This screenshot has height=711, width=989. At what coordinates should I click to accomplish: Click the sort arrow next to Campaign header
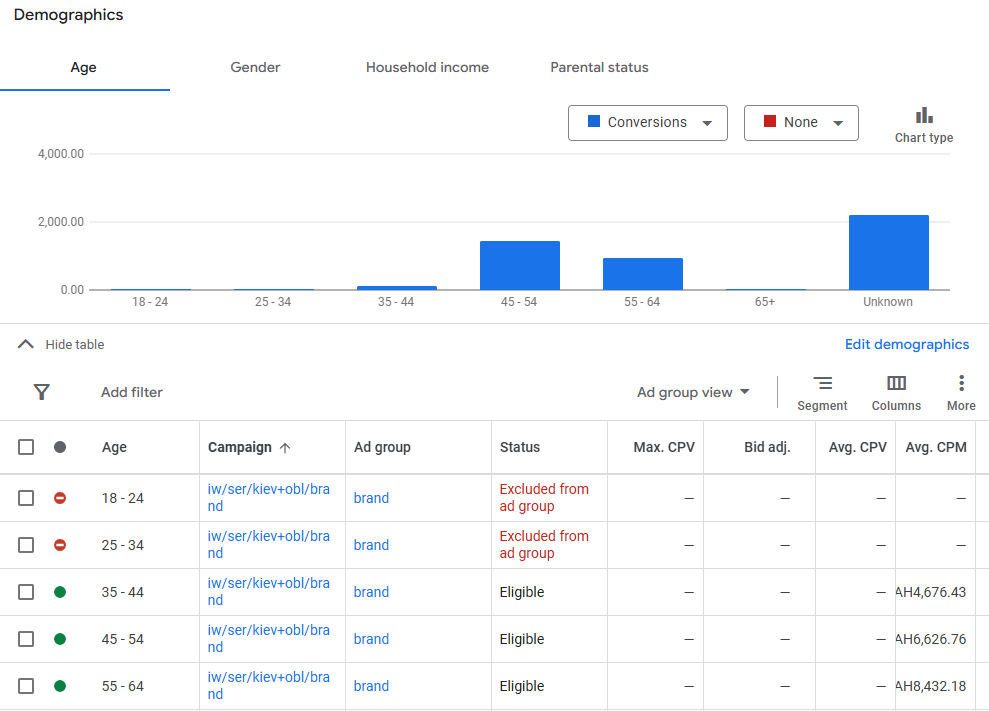[285, 448]
